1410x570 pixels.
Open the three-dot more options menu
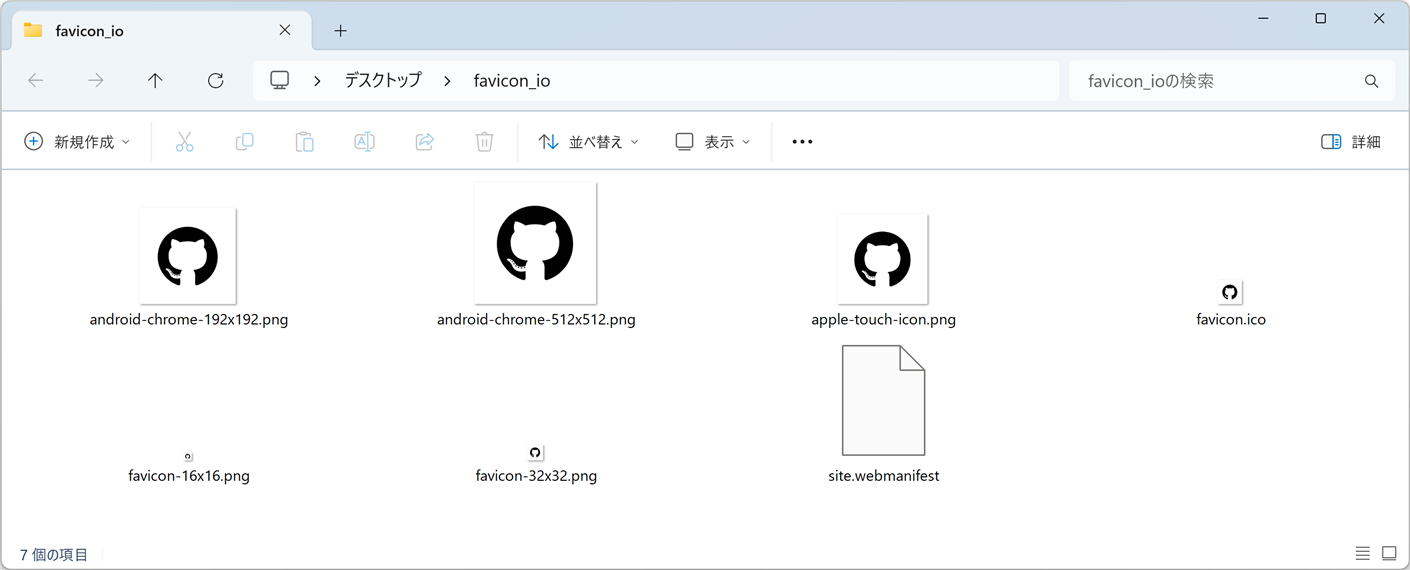click(x=802, y=142)
